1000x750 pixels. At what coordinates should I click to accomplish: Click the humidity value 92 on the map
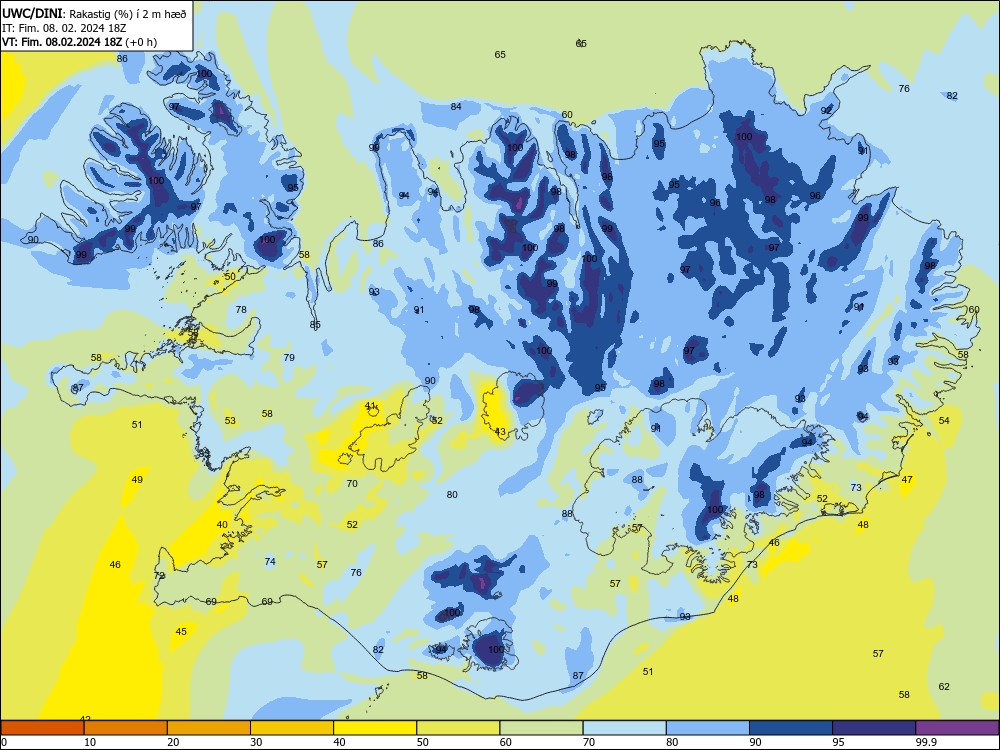tap(826, 110)
